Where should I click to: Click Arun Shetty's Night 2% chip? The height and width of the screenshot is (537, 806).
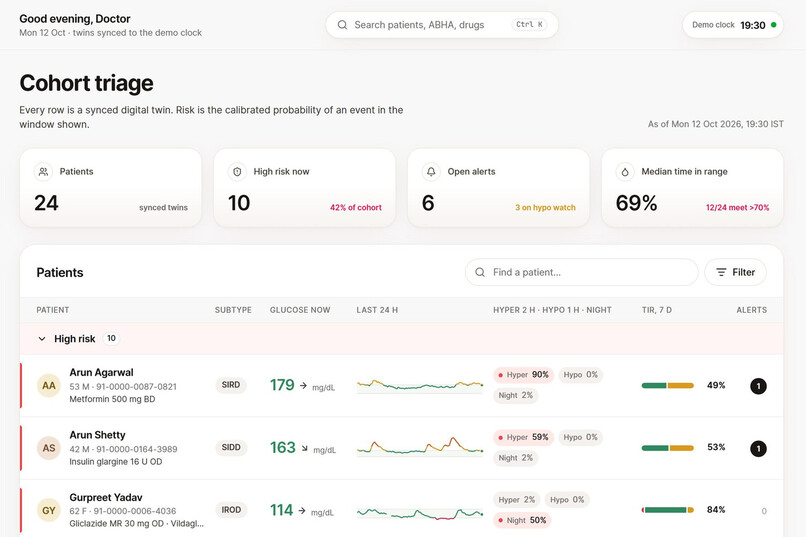[516, 458]
